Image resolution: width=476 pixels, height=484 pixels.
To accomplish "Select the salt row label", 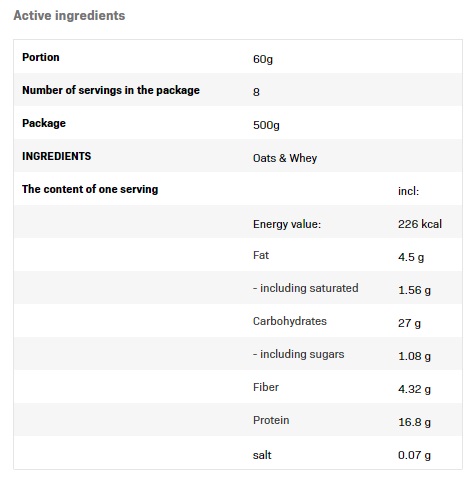I will tap(262, 455).
